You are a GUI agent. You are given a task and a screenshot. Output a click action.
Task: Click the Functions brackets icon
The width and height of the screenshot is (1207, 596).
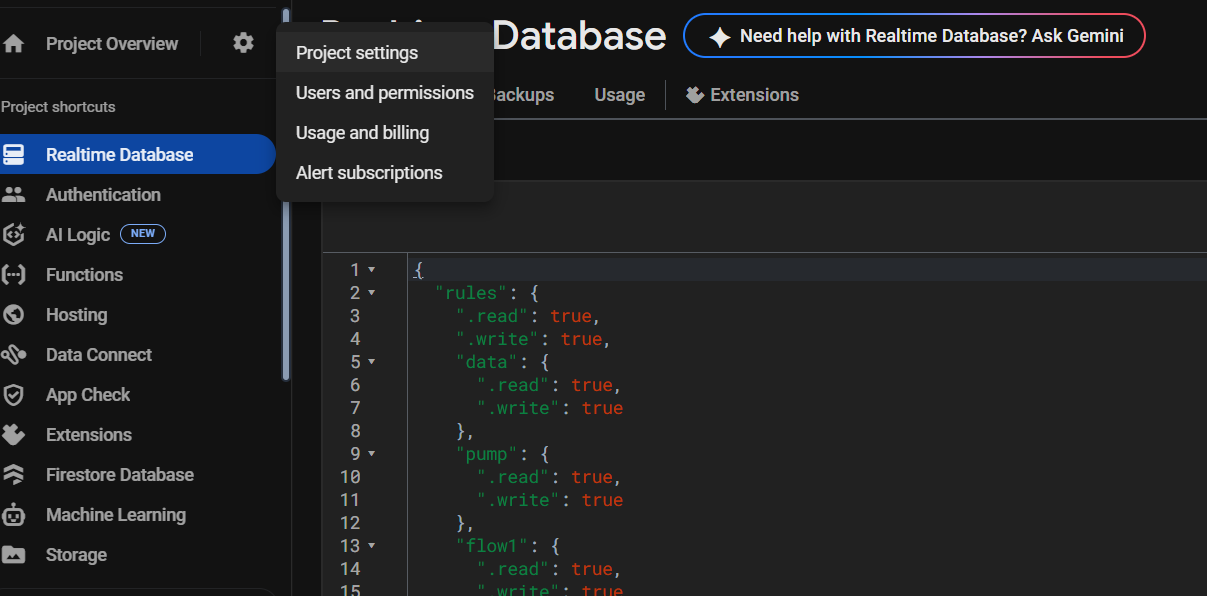[13, 275]
